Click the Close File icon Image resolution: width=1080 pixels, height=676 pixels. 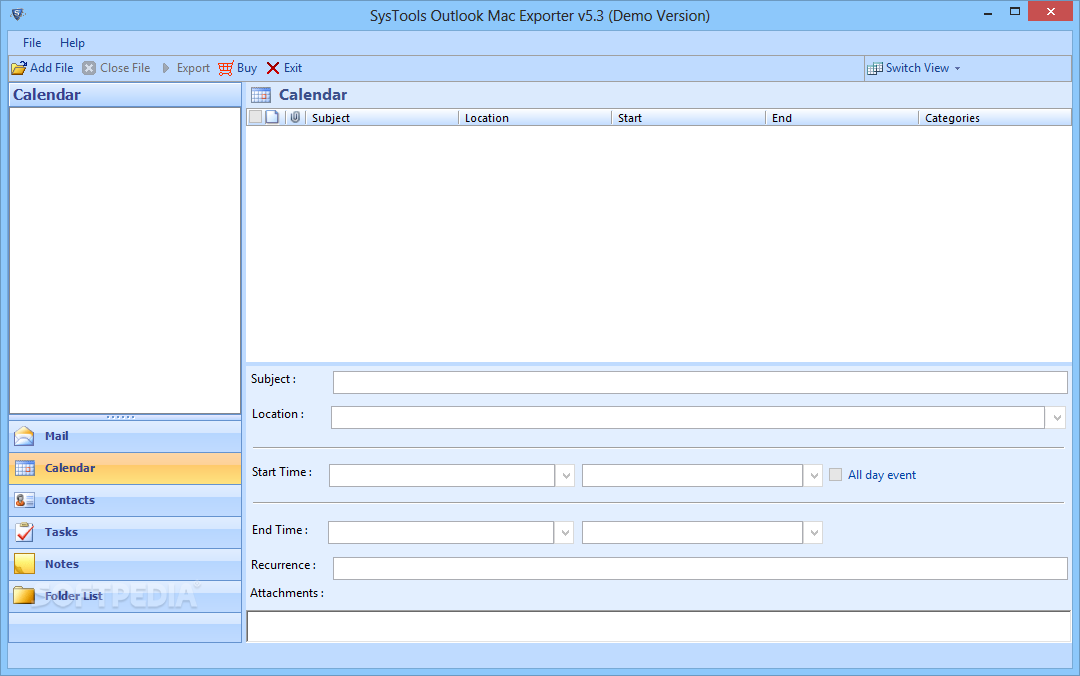[89, 68]
